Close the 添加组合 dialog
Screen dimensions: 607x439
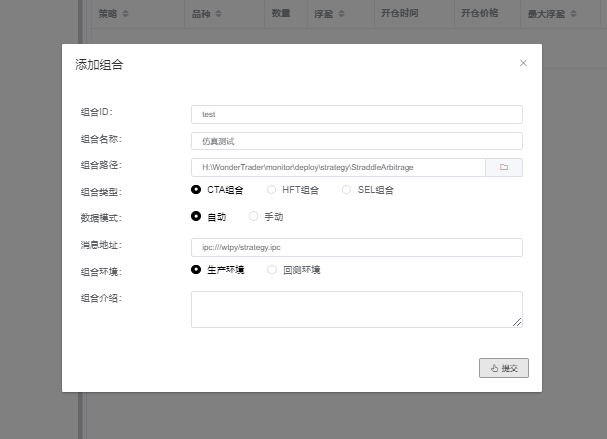pyautogui.click(x=523, y=63)
